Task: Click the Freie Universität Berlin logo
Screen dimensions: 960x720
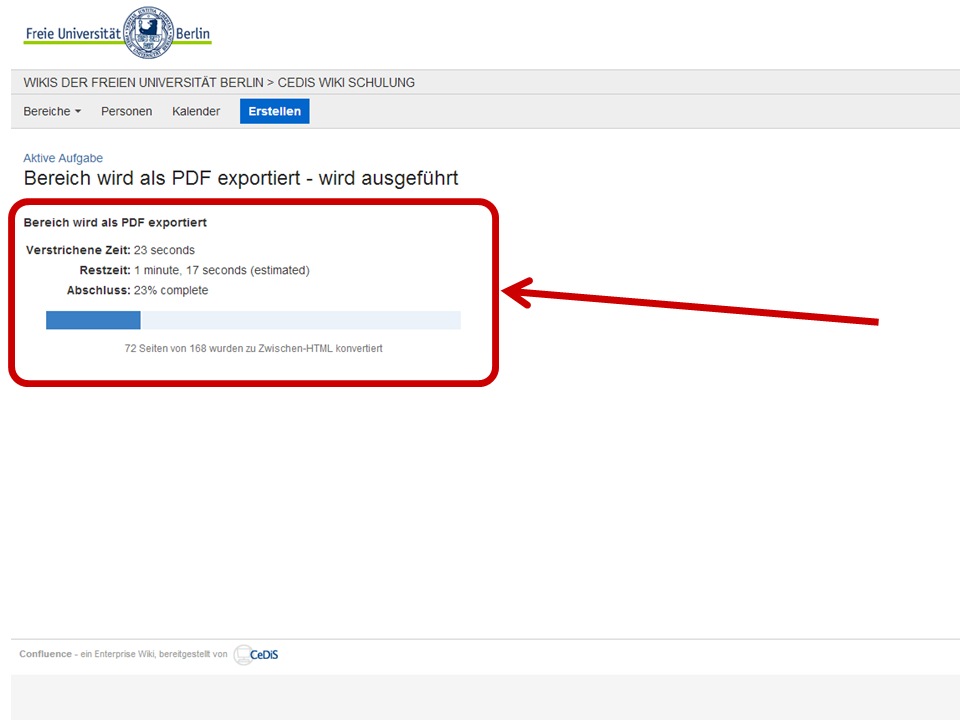Action: [118, 33]
